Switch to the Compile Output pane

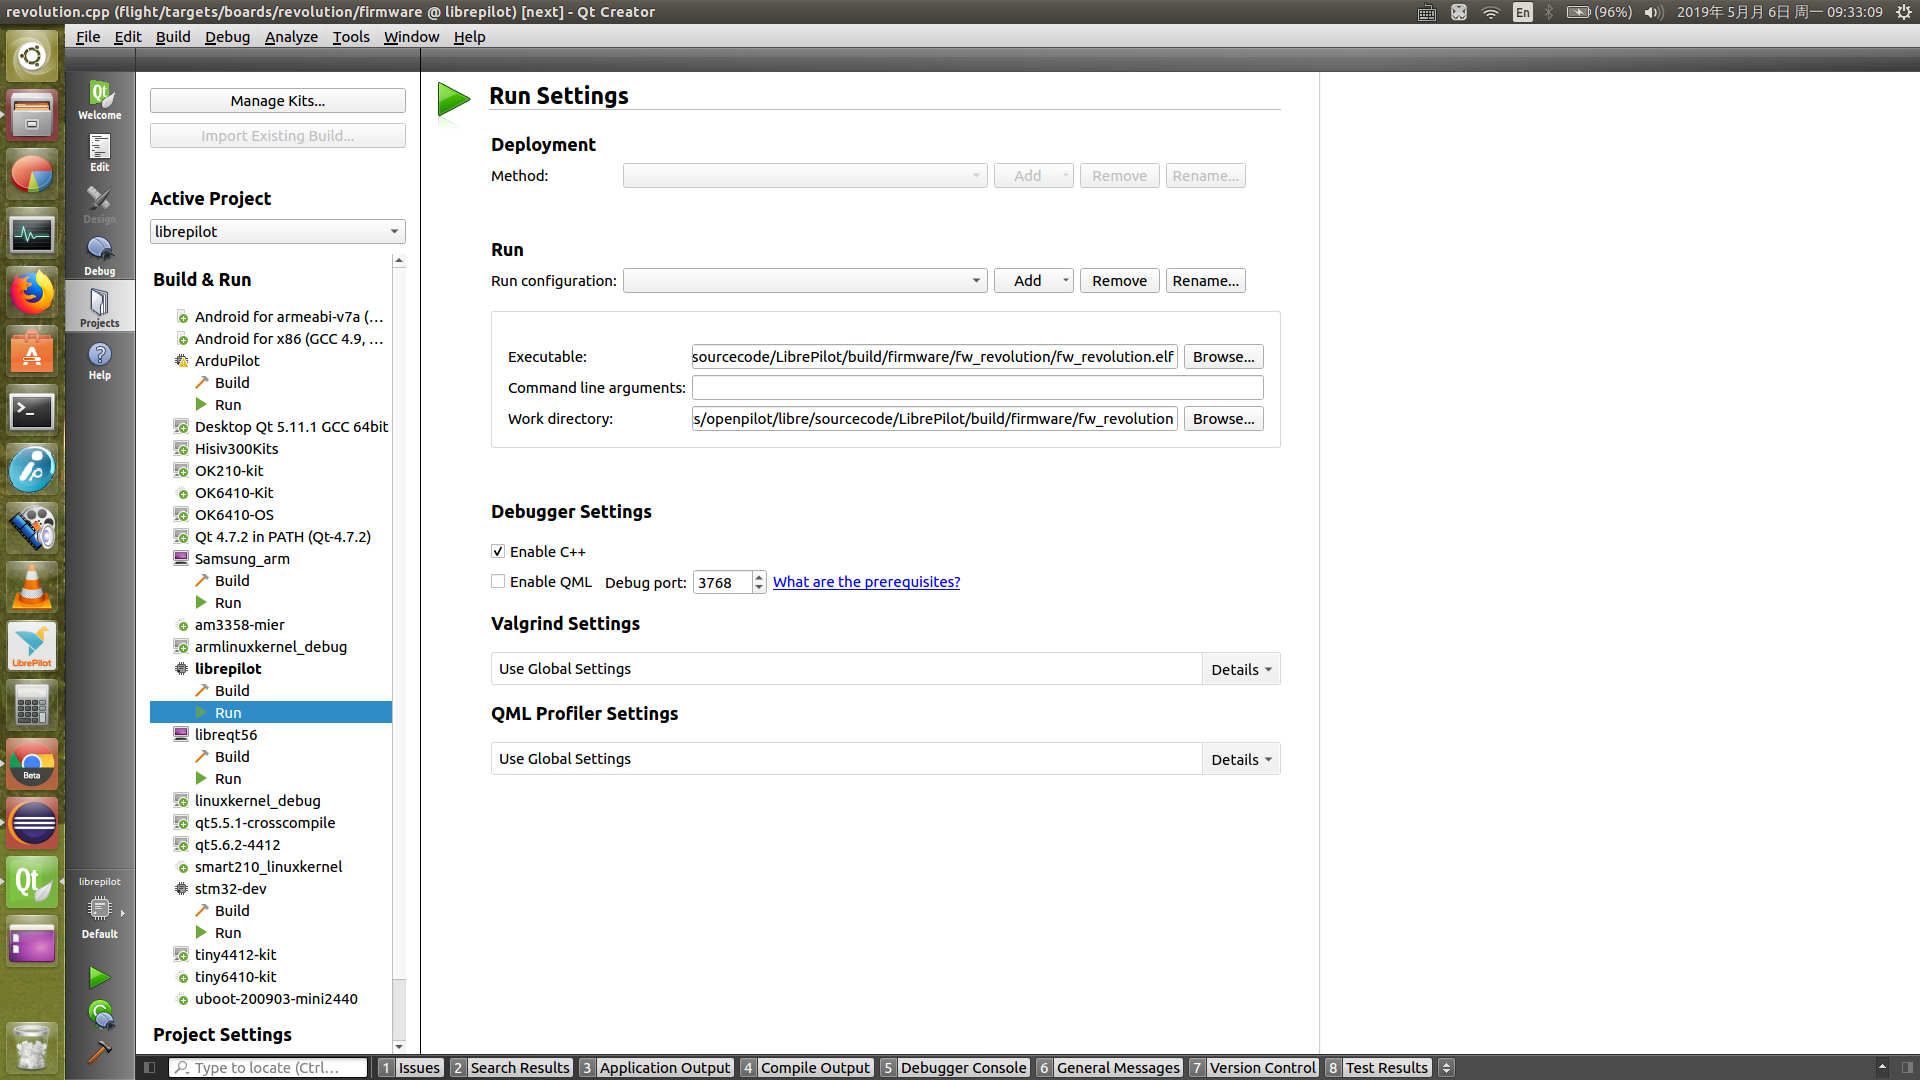click(815, 1067)
